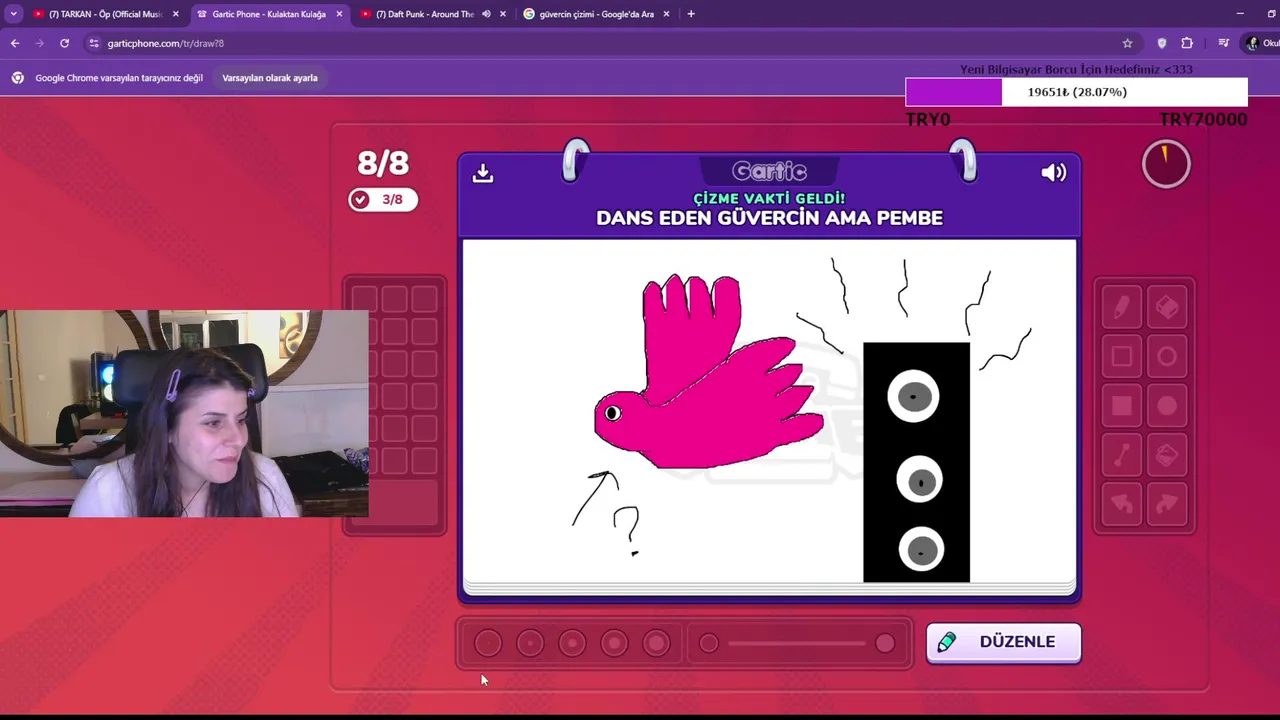The width and height of the screenshot is (1280, 720).
Task: Choose the outlined rectangle tool
Action: (x=1121, y=357)
